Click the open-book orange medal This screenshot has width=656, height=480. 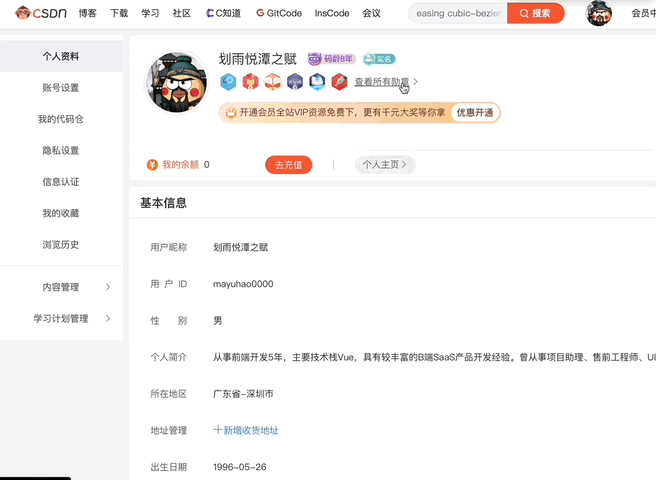(272, 82)
